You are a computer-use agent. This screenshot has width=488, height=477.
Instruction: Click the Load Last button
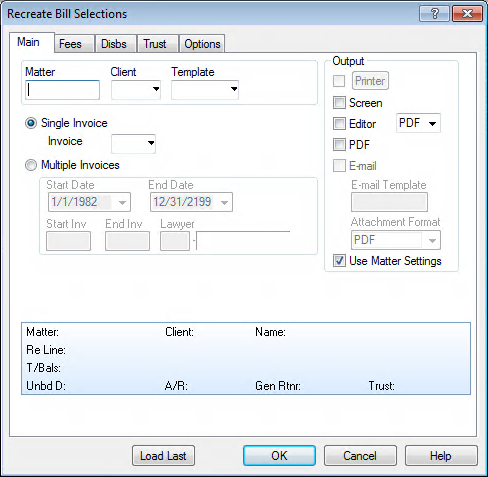tap(163, 456)
